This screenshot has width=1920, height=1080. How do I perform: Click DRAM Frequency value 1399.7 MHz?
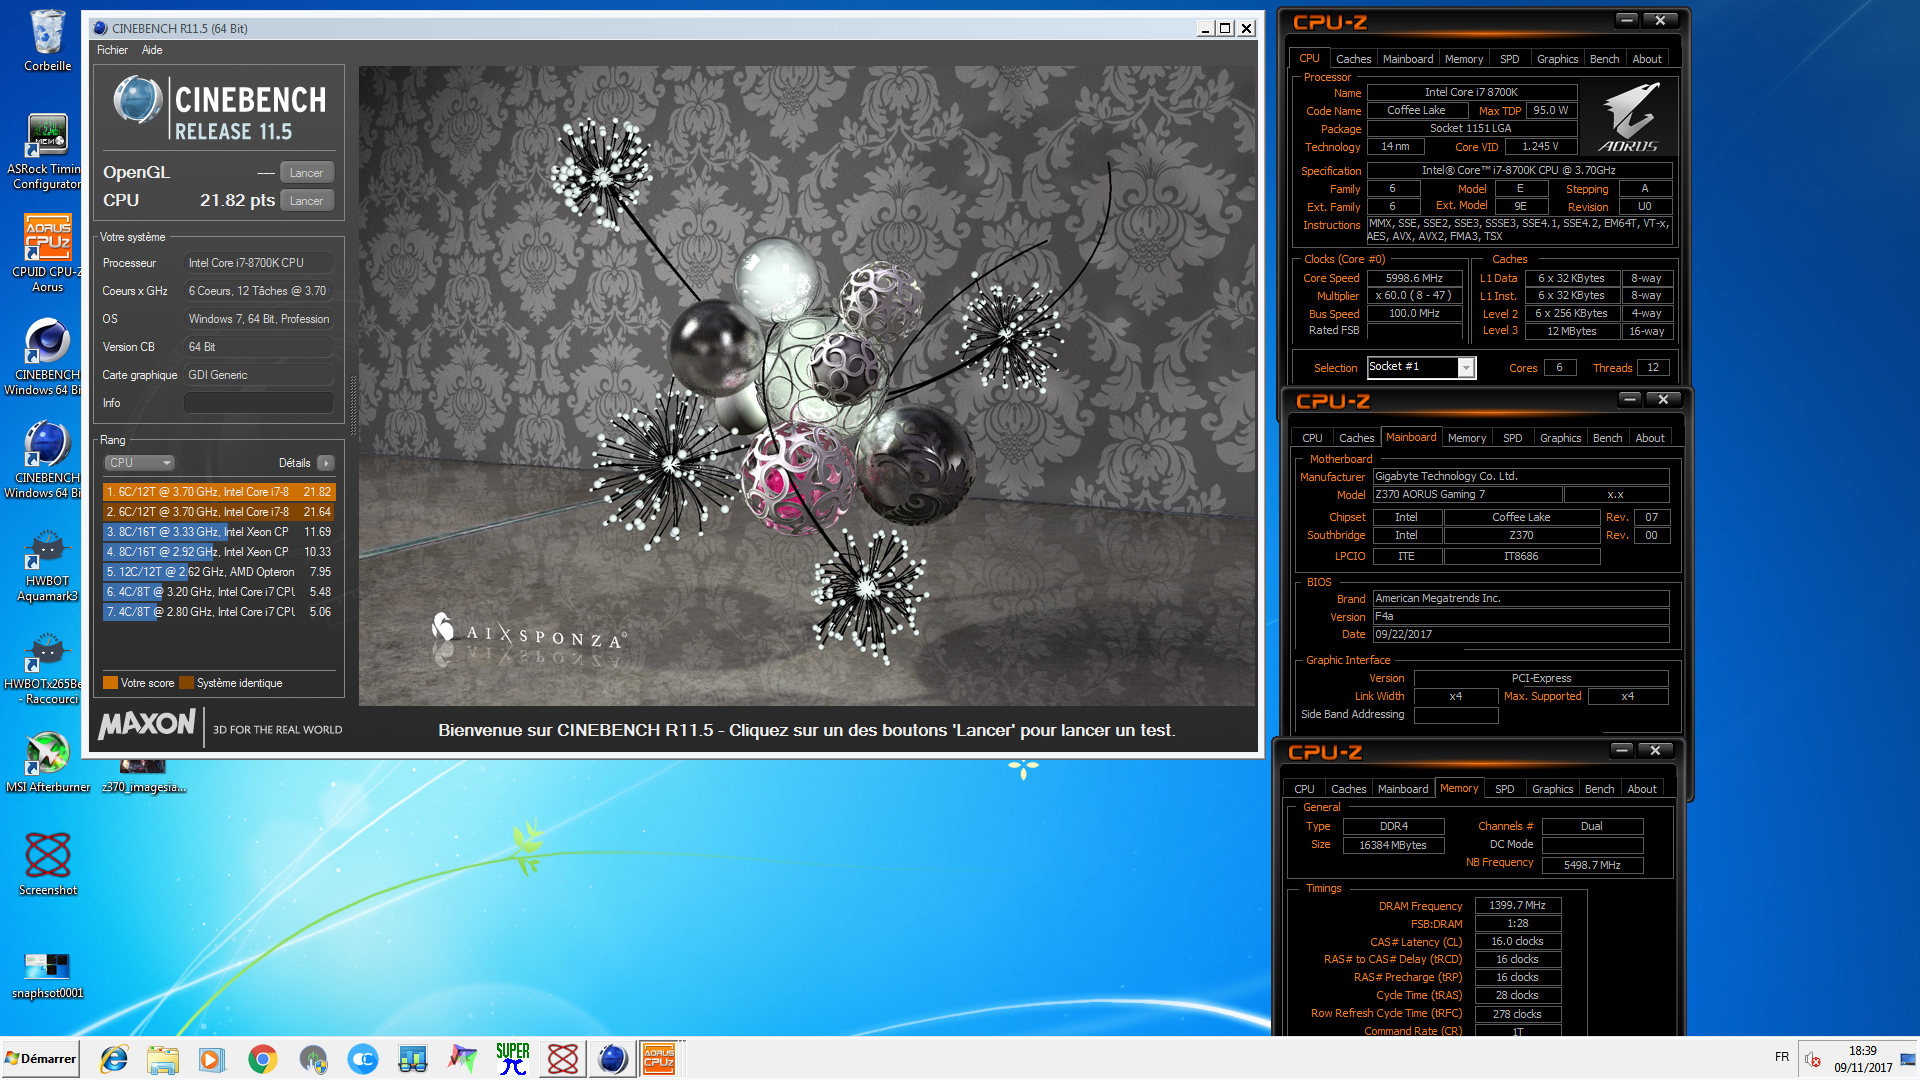click(1517, 906)
